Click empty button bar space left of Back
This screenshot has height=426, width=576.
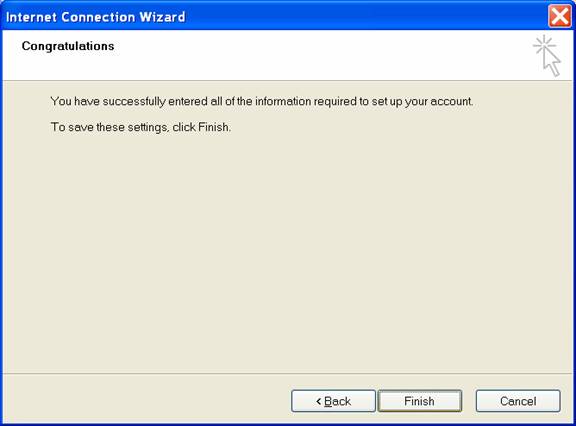click(147, 400)
